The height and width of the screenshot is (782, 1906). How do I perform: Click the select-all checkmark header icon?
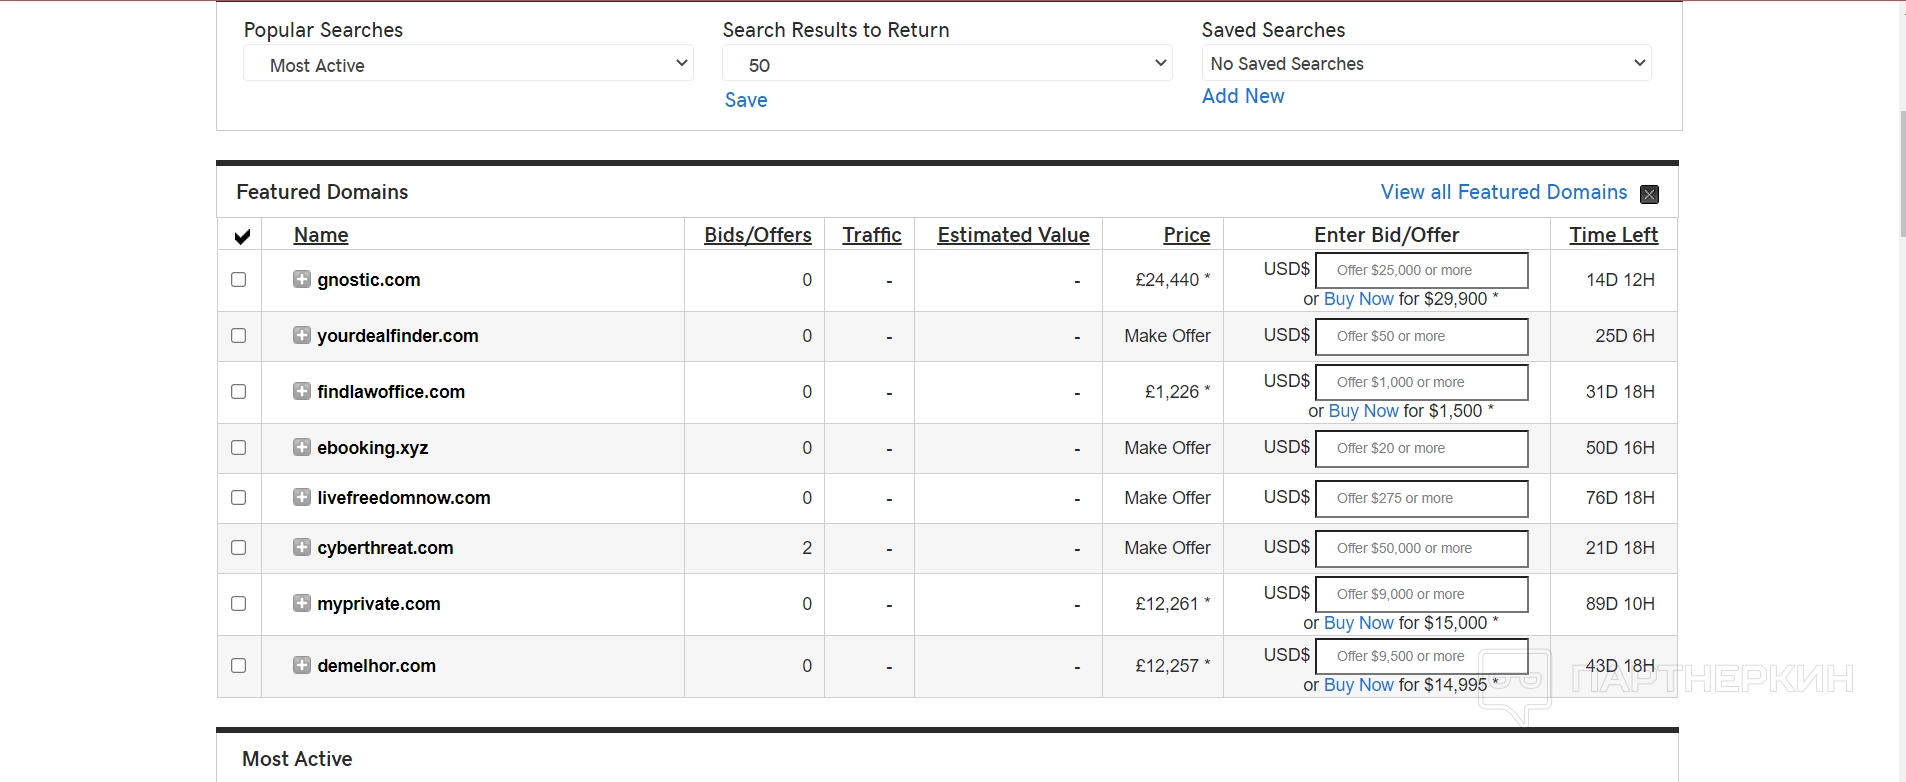tap(241, 236)
